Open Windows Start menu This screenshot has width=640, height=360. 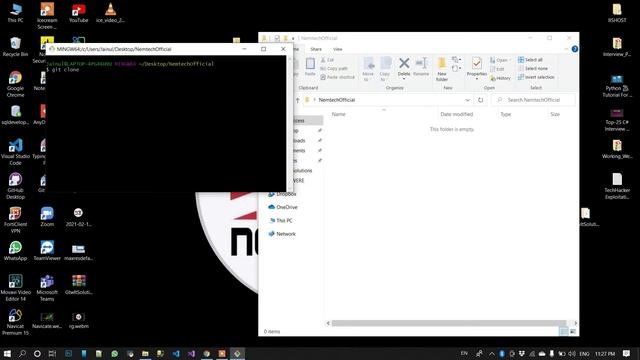7,353
